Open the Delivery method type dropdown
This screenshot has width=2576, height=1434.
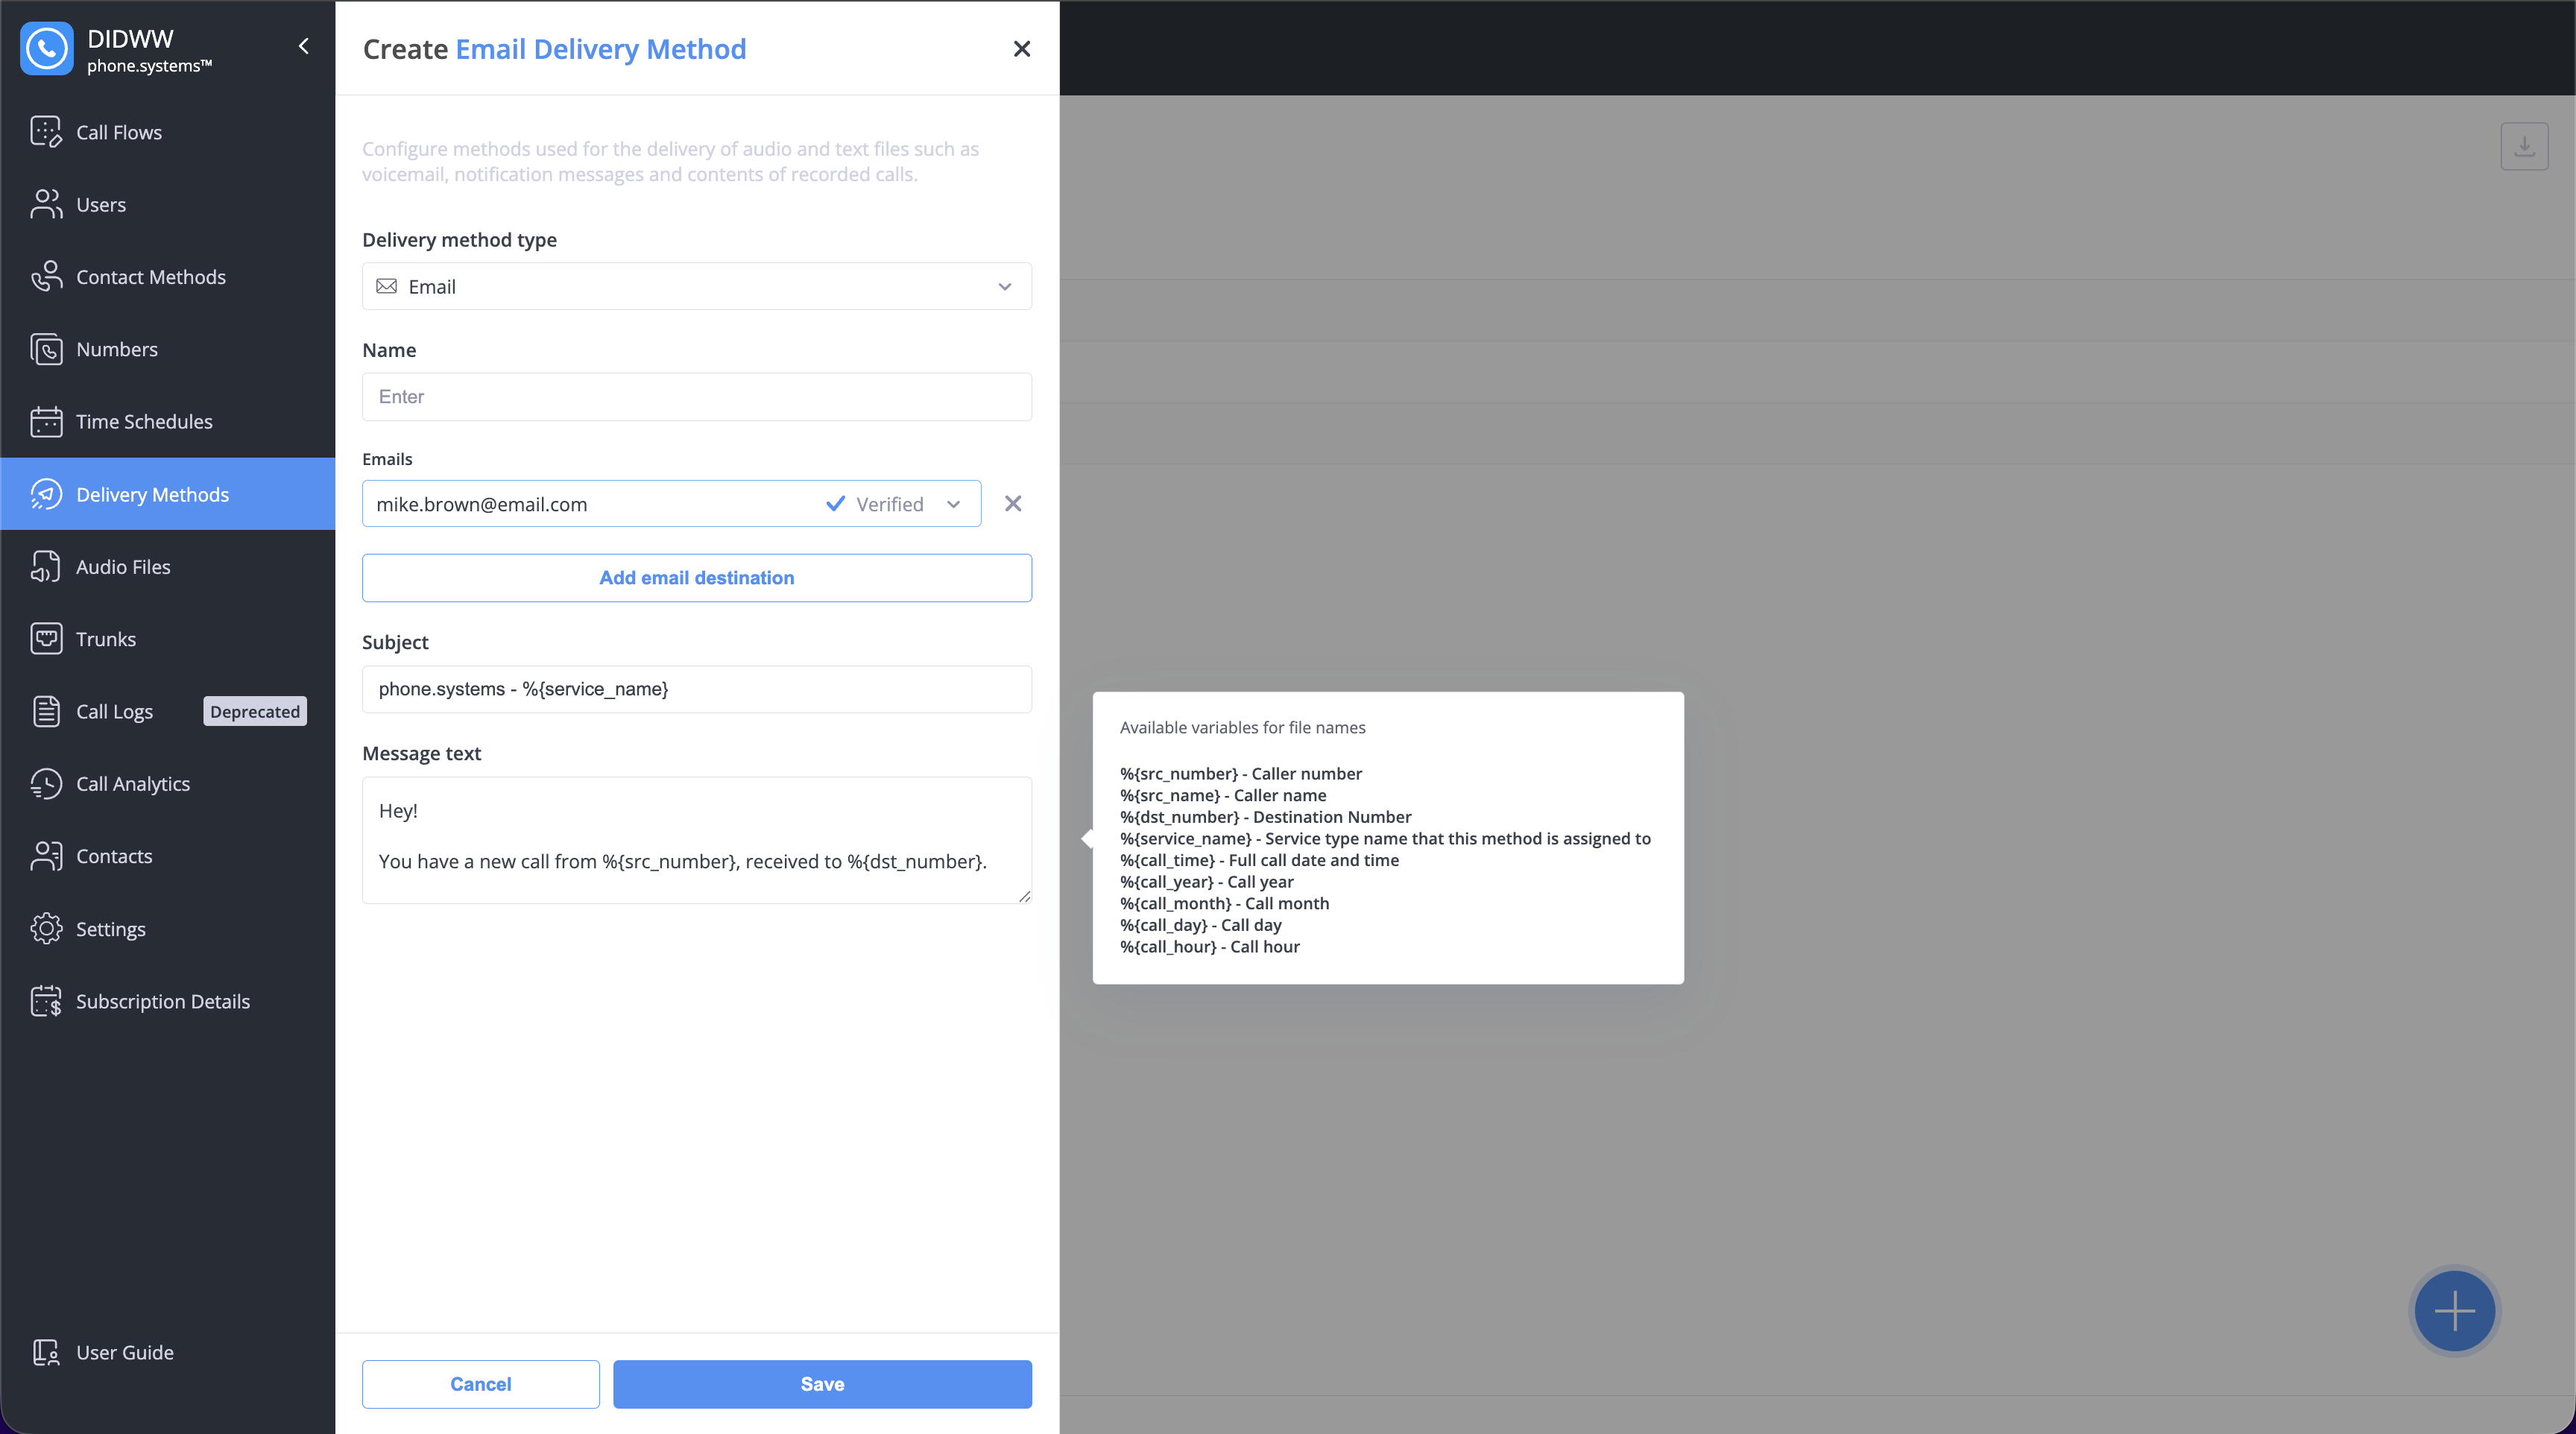(x=696, y=287)
